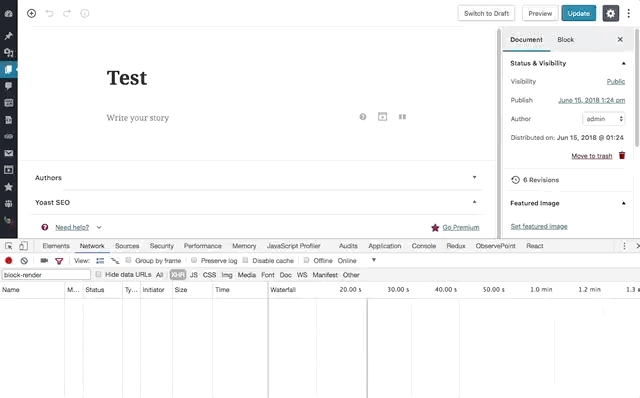Toggle the DevTools device toolbar icon

click(23, 246)
